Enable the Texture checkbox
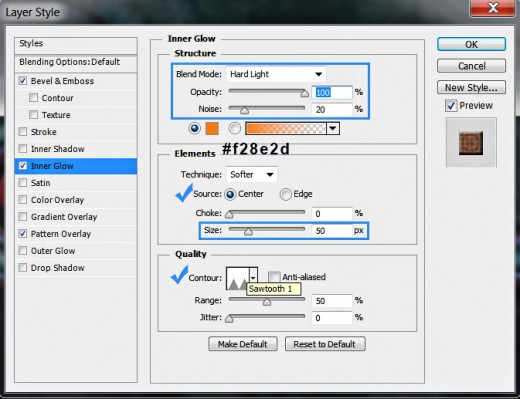The height and width of the screenshot is (399, 520). (33, 115)
